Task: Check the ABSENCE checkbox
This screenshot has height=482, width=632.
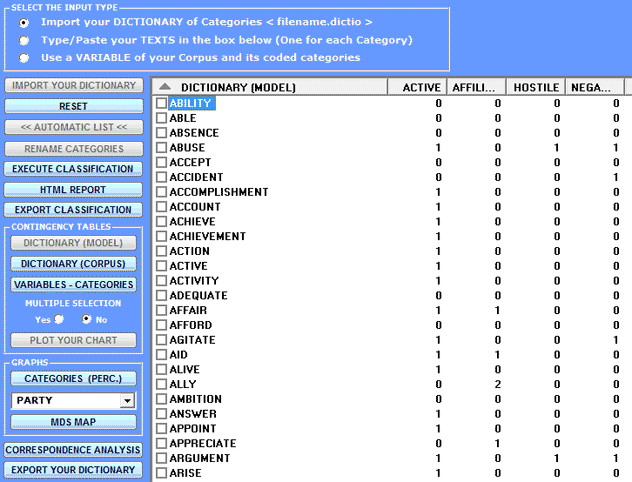Action: [x=162, y=133]
